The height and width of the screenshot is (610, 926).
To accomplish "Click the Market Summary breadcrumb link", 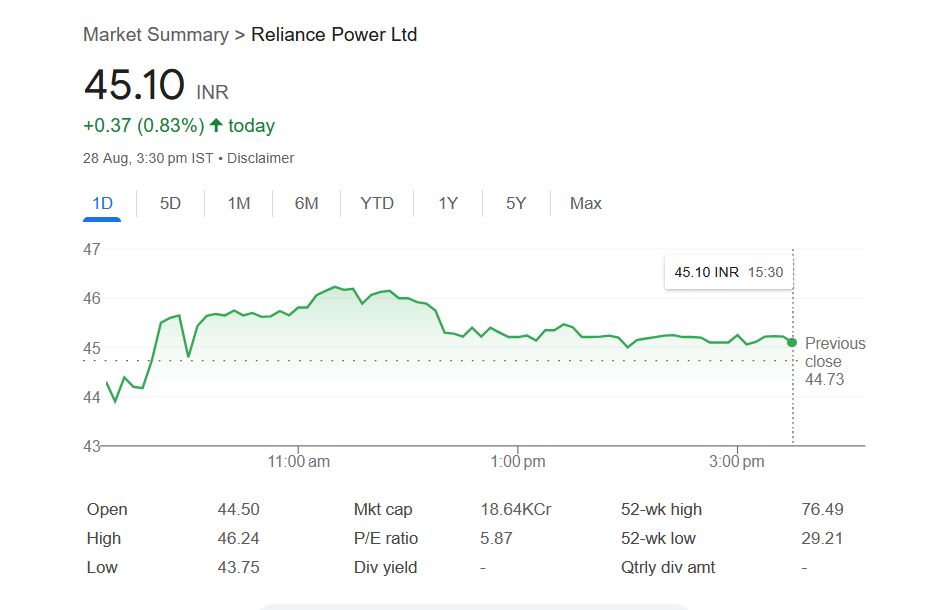I will click(x=155, y=35).
